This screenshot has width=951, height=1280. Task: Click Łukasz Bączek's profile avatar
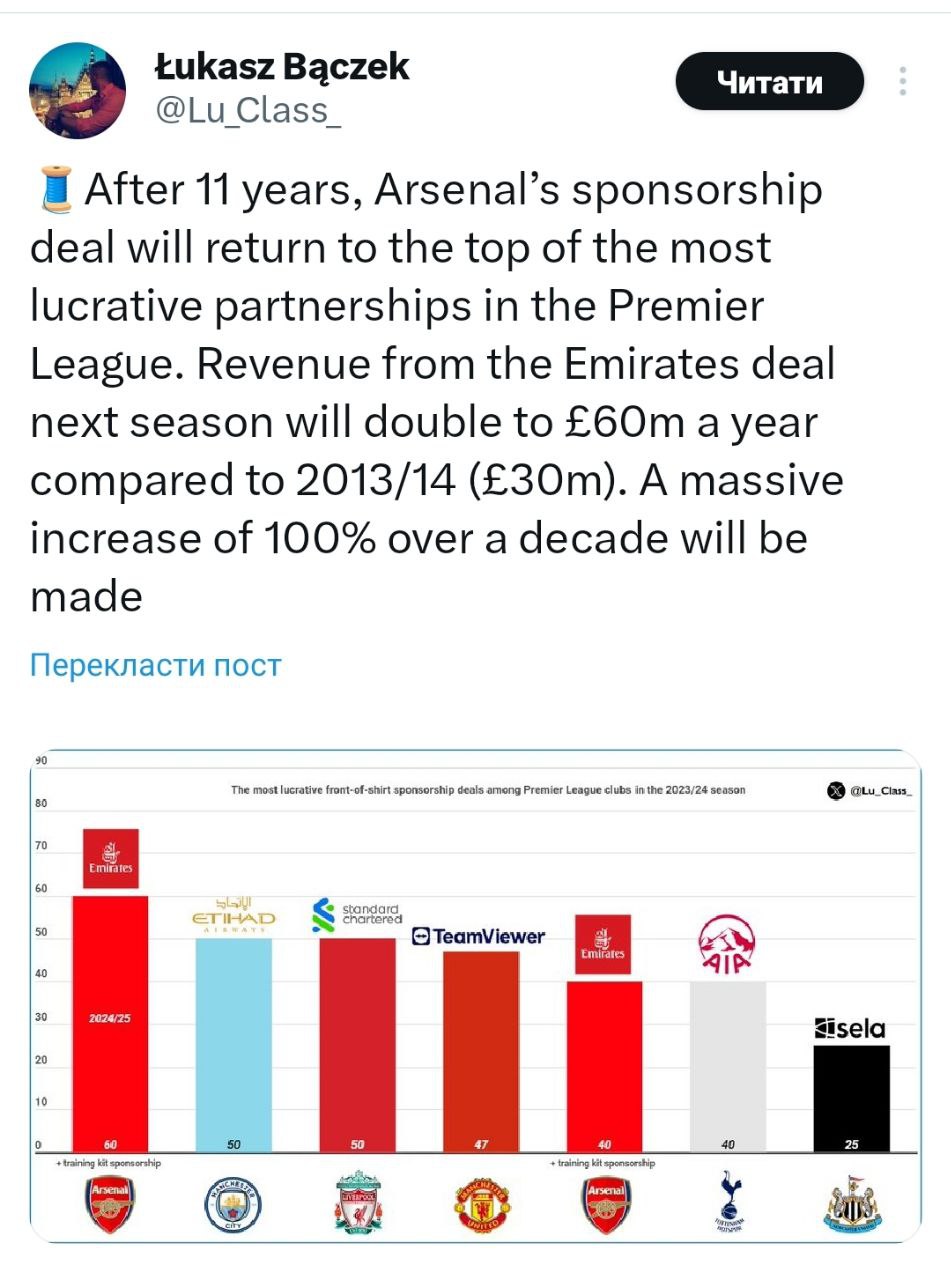77,91
